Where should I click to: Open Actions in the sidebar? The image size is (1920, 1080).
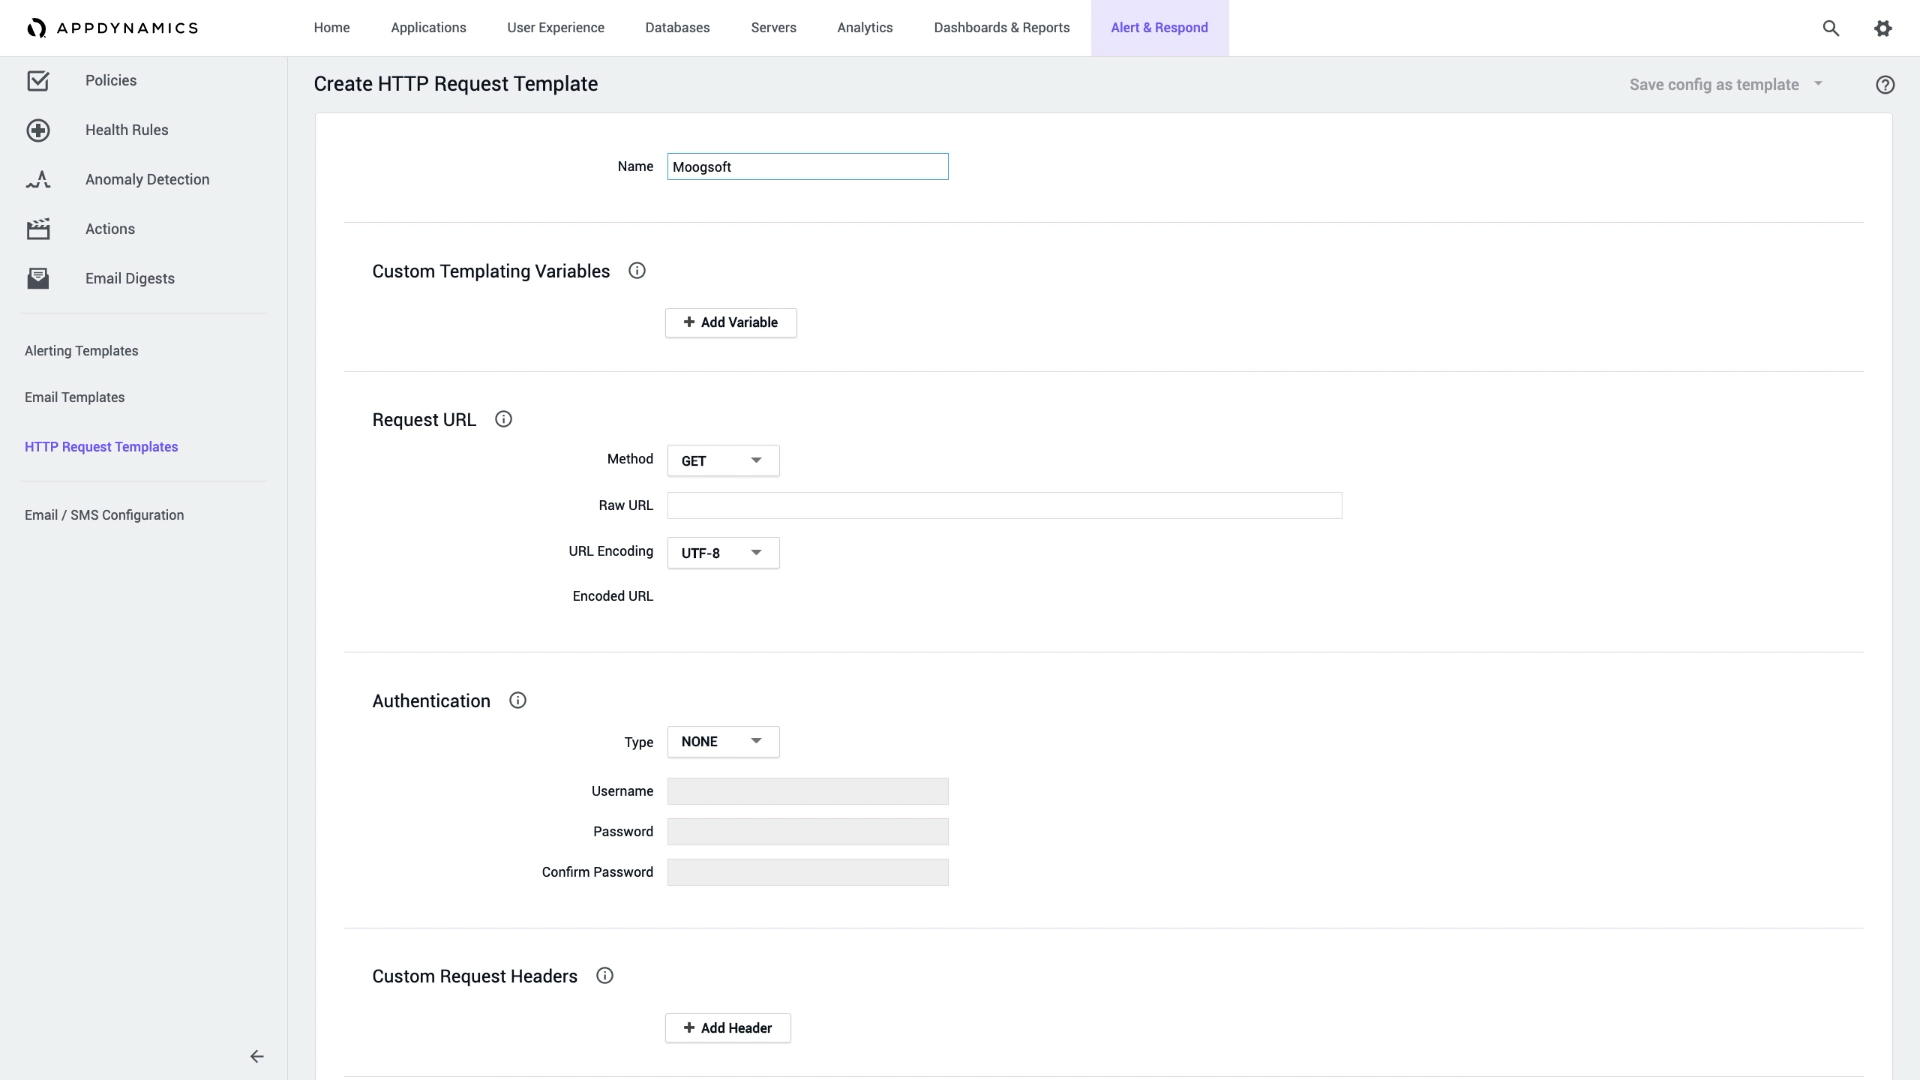click(x=110, y=229)
